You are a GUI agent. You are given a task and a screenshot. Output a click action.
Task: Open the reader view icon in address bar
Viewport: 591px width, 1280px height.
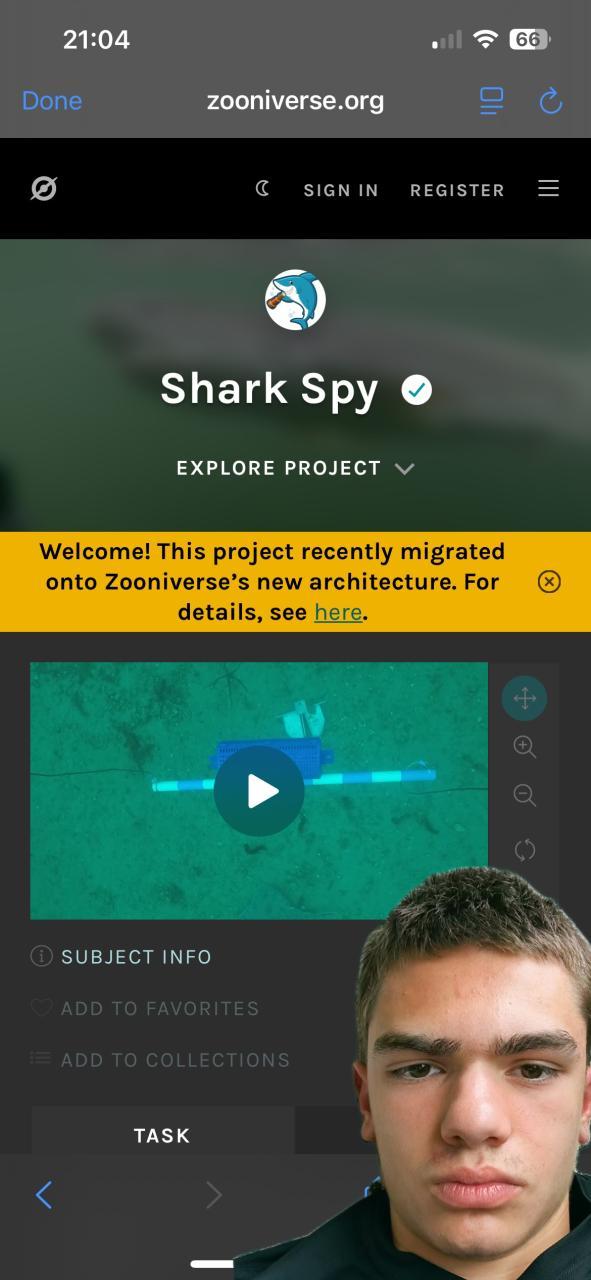(x=491, y=100)
